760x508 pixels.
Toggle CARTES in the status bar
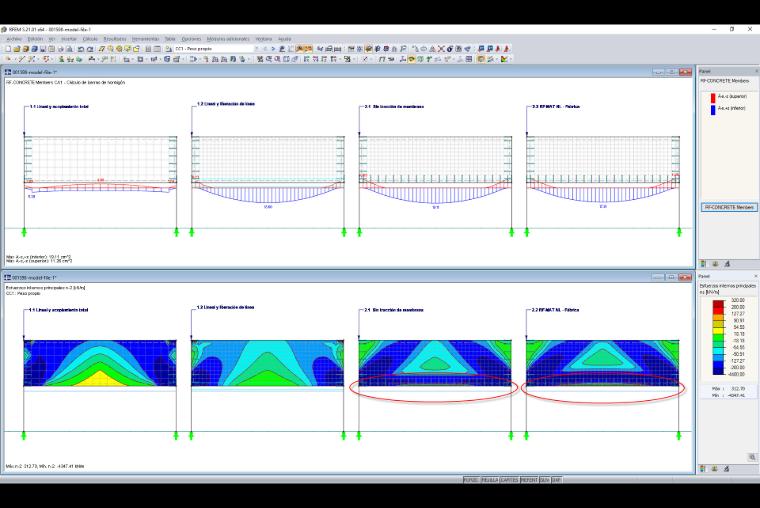tap(509, 479)
